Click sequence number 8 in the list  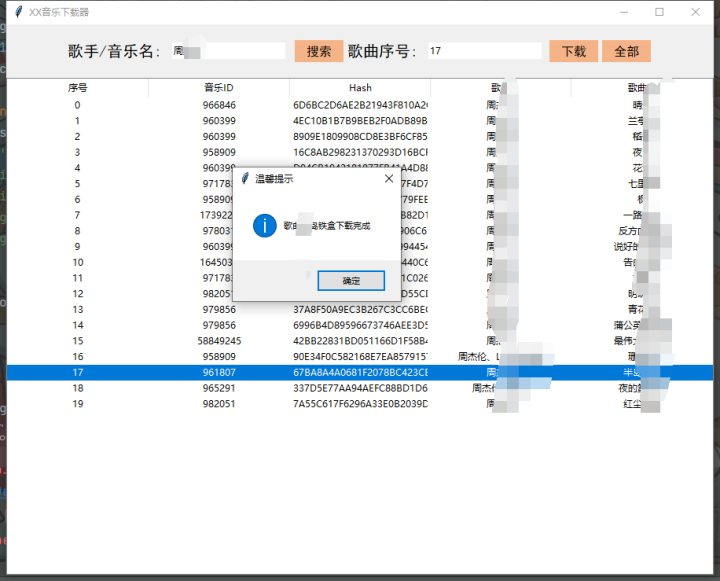pos(77,231)
